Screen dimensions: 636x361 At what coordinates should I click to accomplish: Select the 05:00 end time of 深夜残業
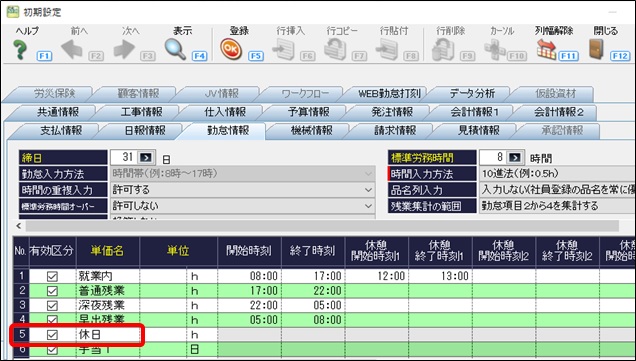[x=313, y=305]
